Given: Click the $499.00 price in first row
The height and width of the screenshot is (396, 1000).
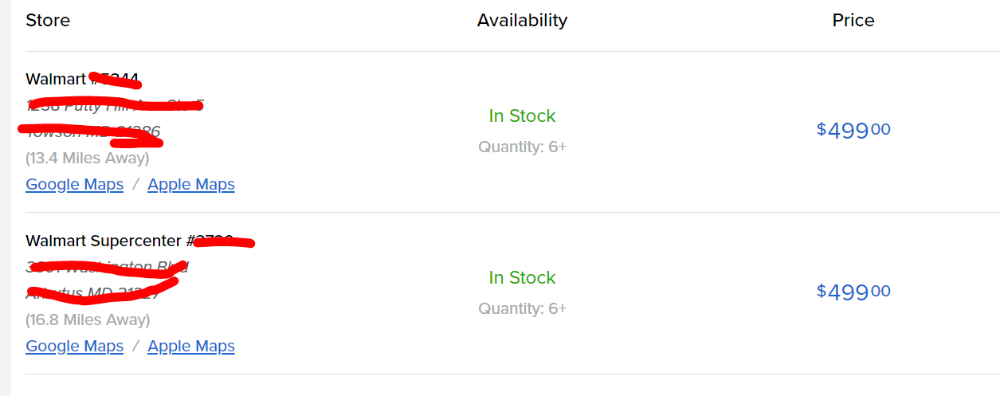Looking at the screenshot, I should point(853,130).
